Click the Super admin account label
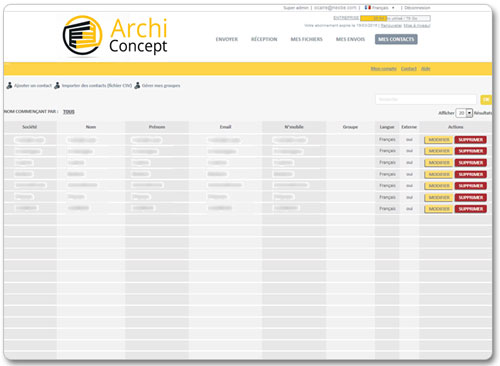 click(x=296, y=7)
